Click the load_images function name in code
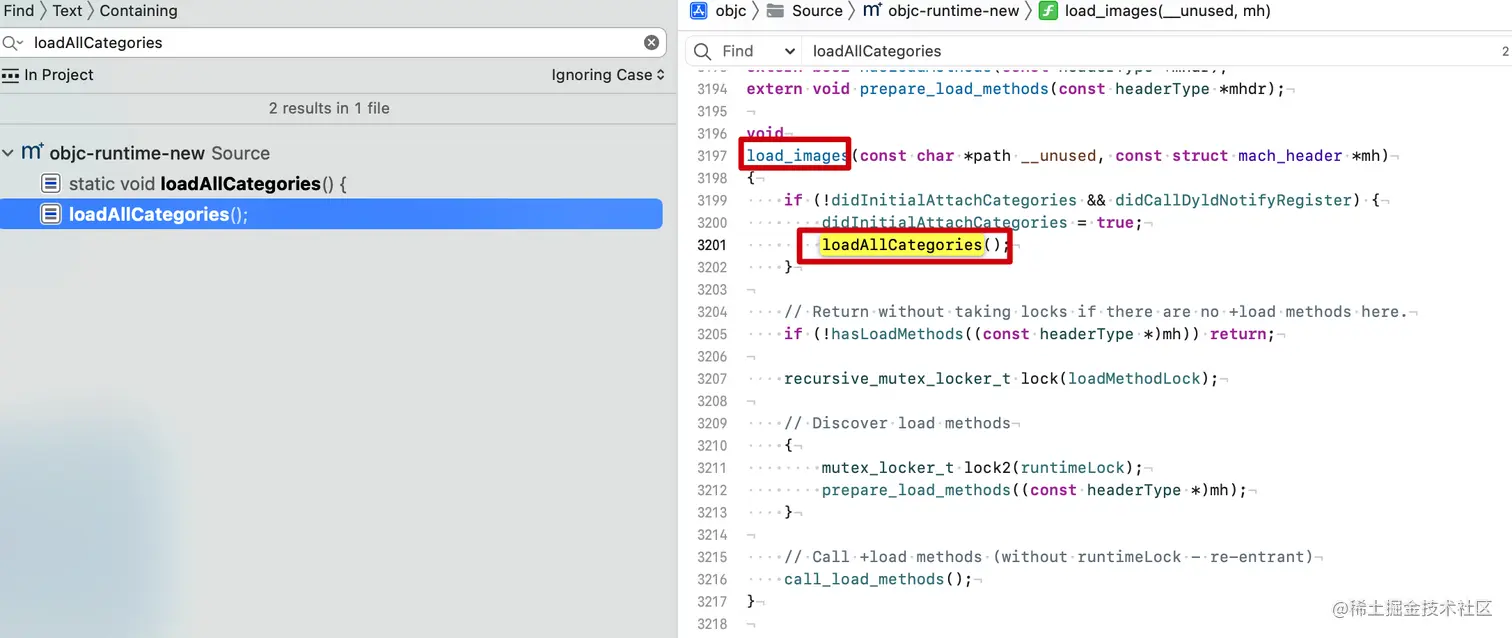This screenshot has width=1512, height=638. pyautogui.click(x=797, y=156)
